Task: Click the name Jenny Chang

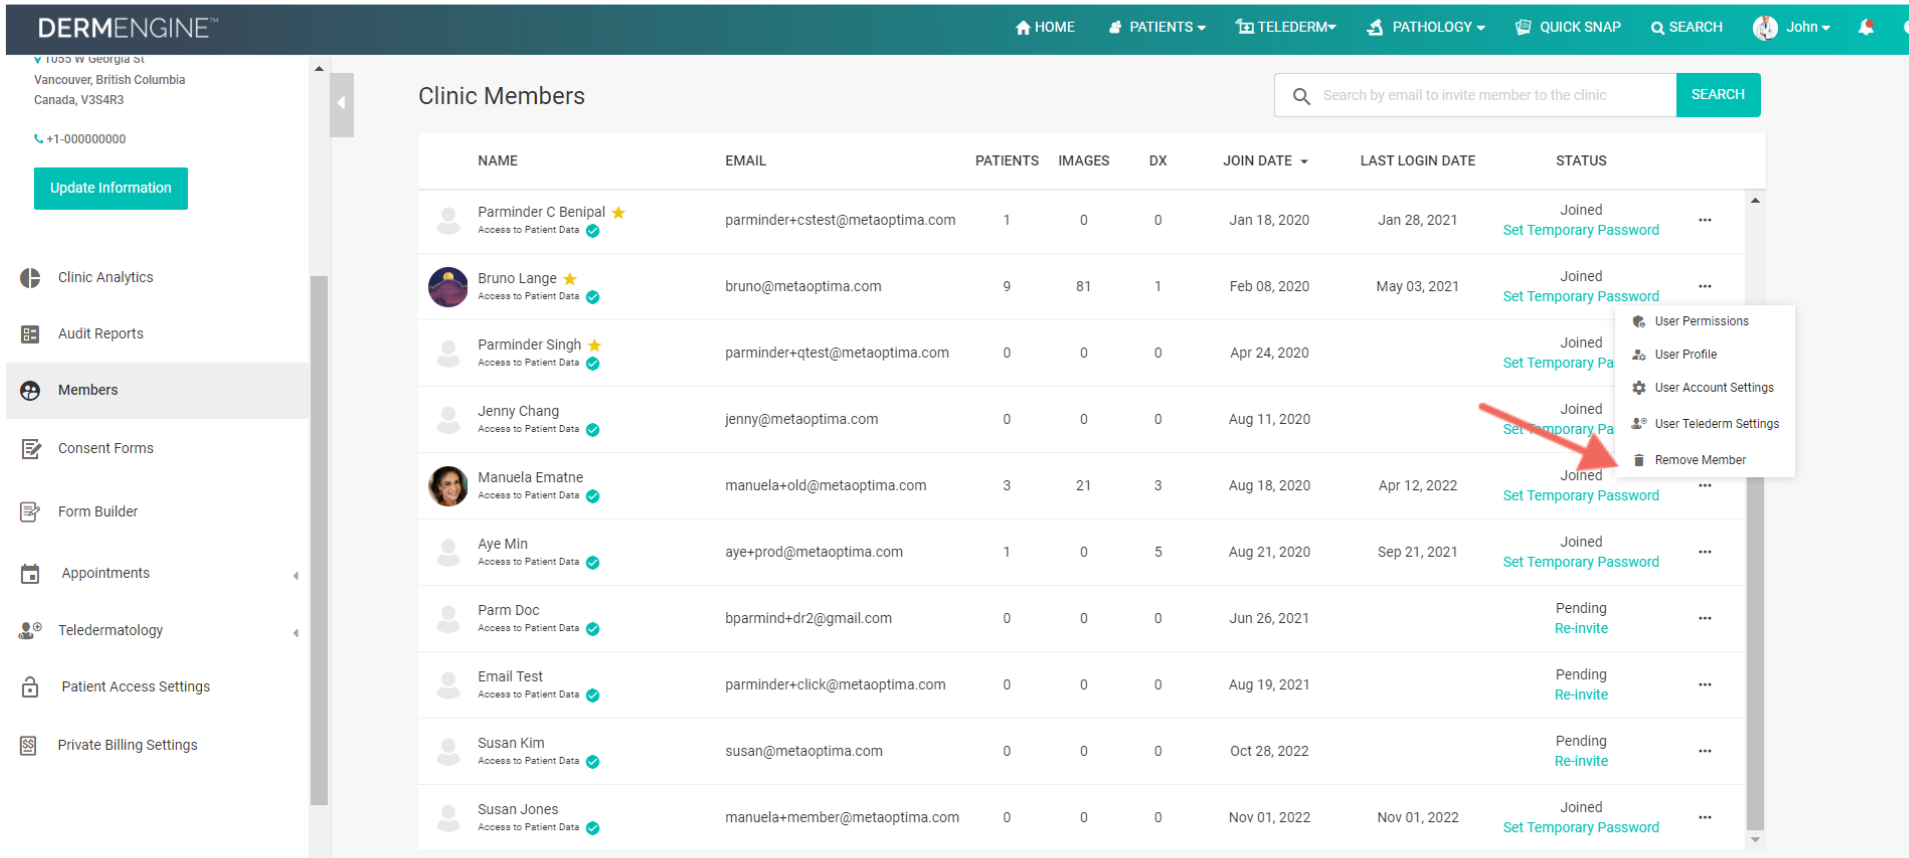Action: [518, 411]
